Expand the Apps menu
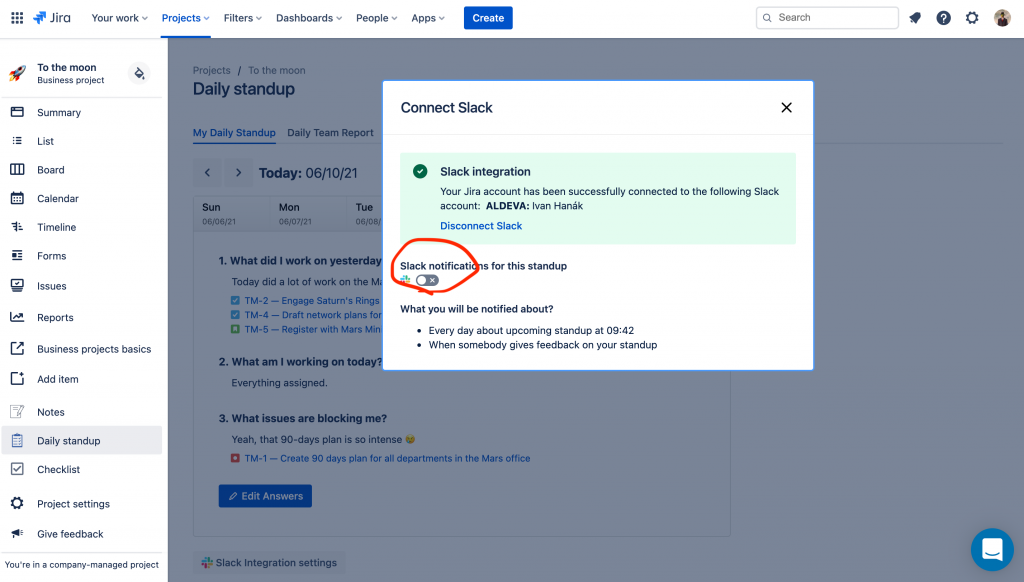 click(428, 18)
